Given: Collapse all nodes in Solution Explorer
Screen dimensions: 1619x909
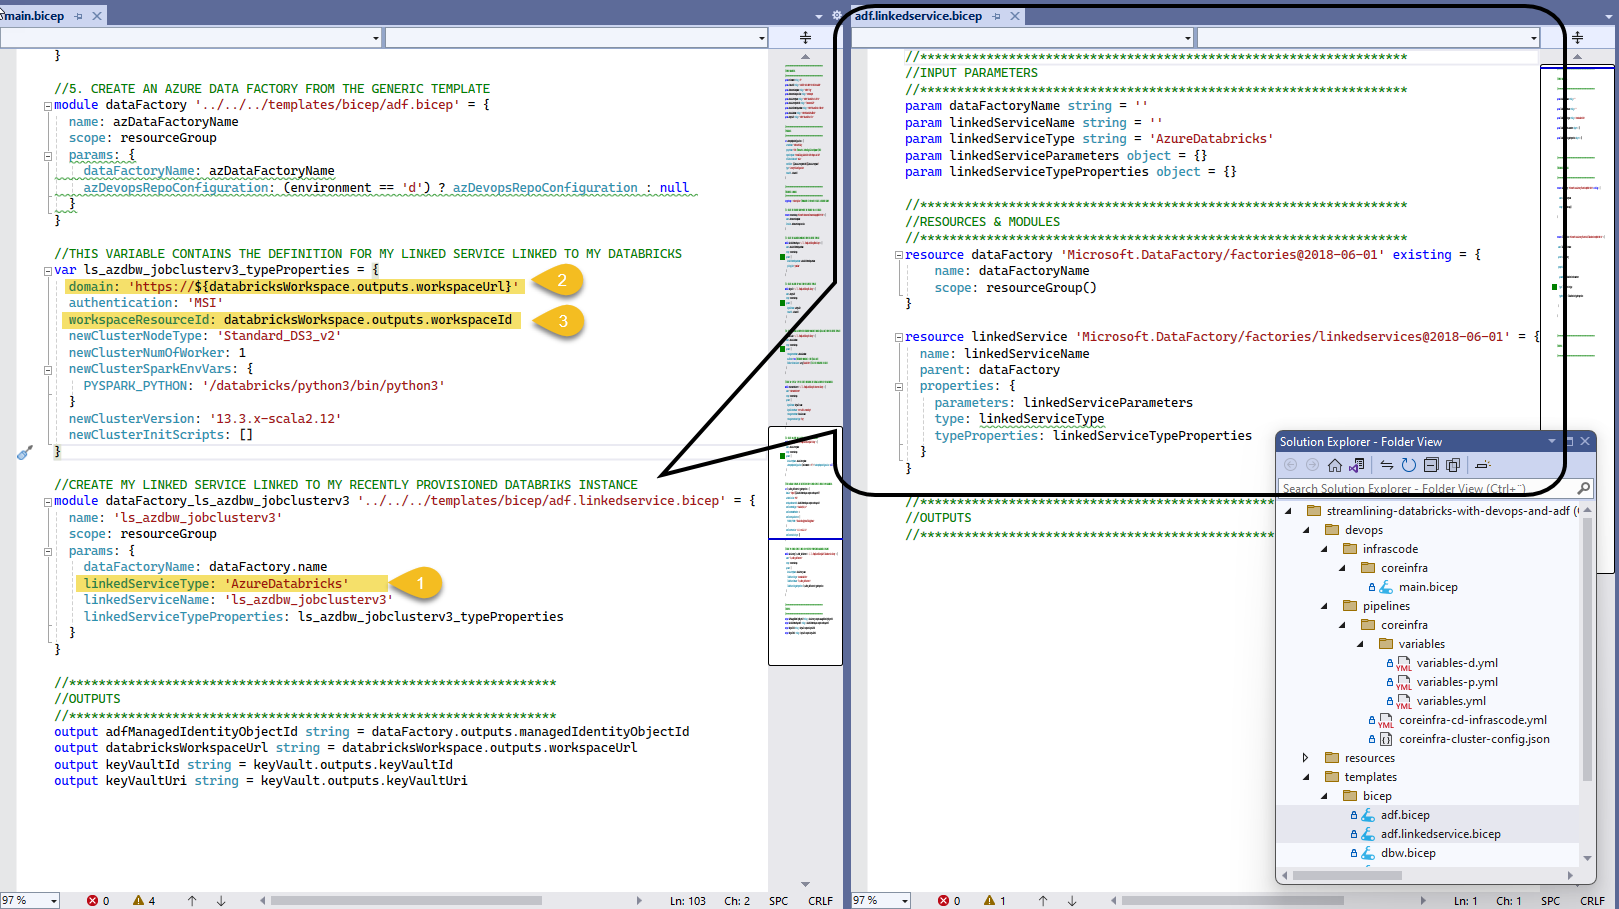Looking at the screenshot, I should 1431,465.
